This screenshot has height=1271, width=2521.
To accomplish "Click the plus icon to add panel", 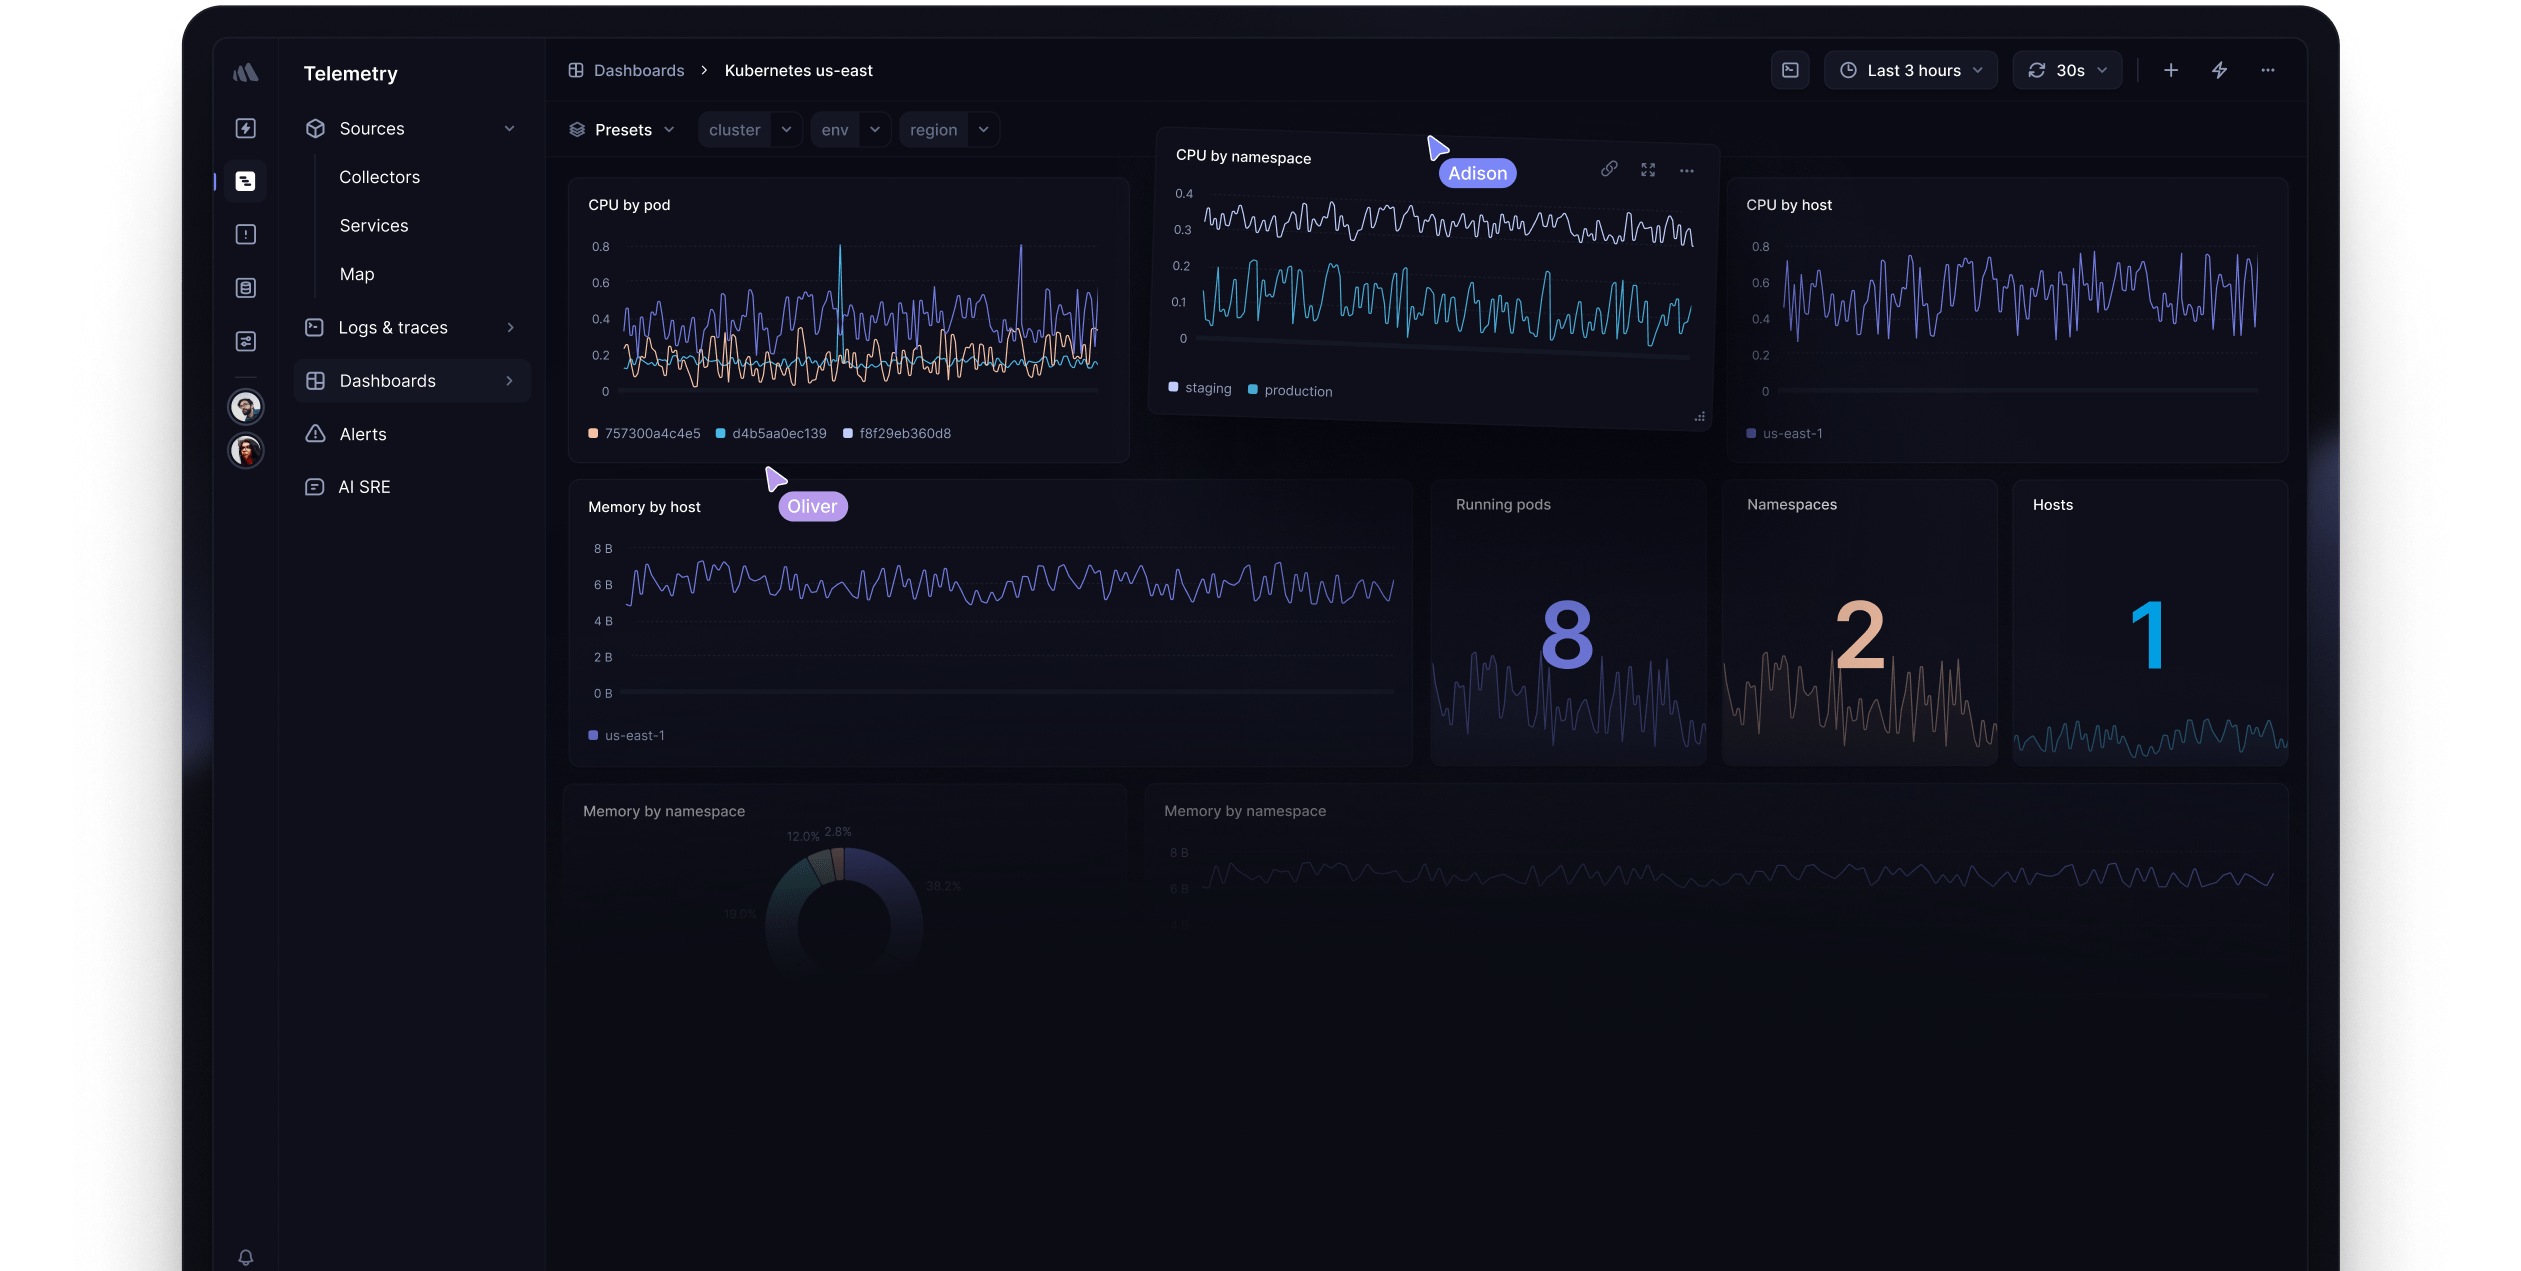I will tap(2170, 70).
